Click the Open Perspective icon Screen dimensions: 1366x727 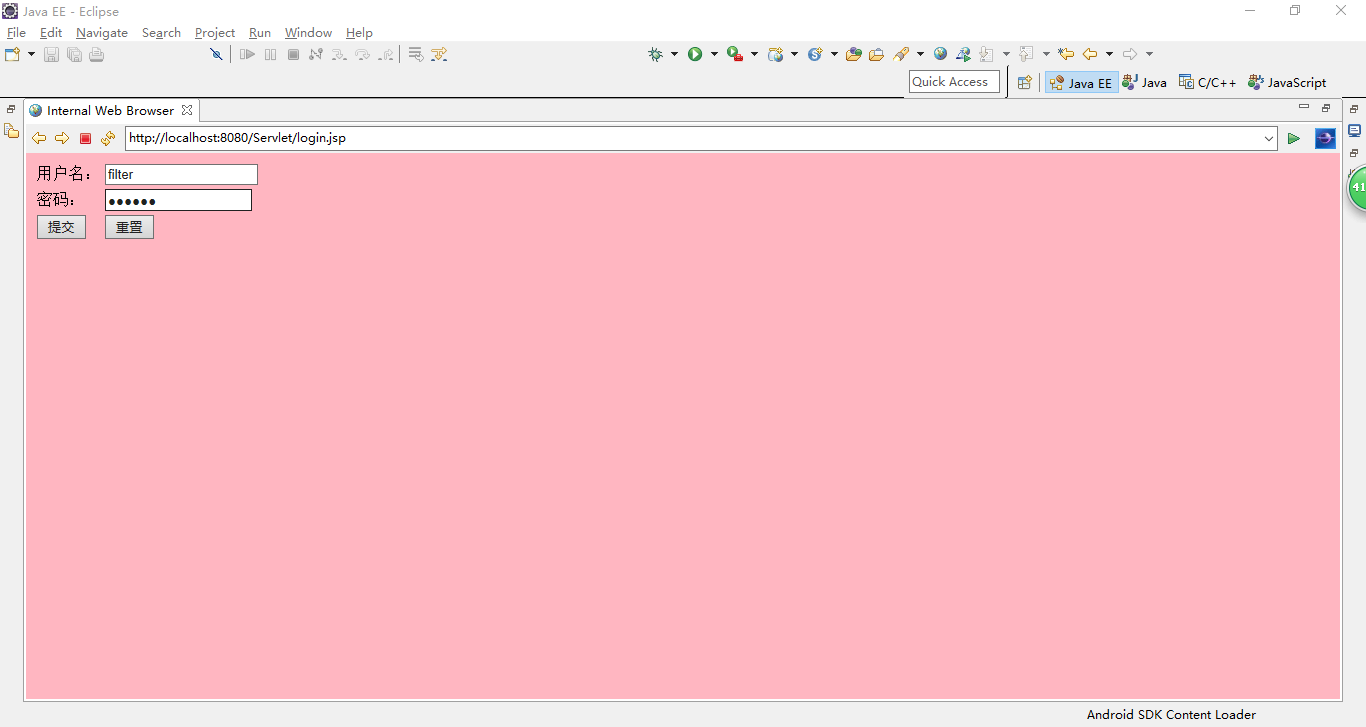1024,83
